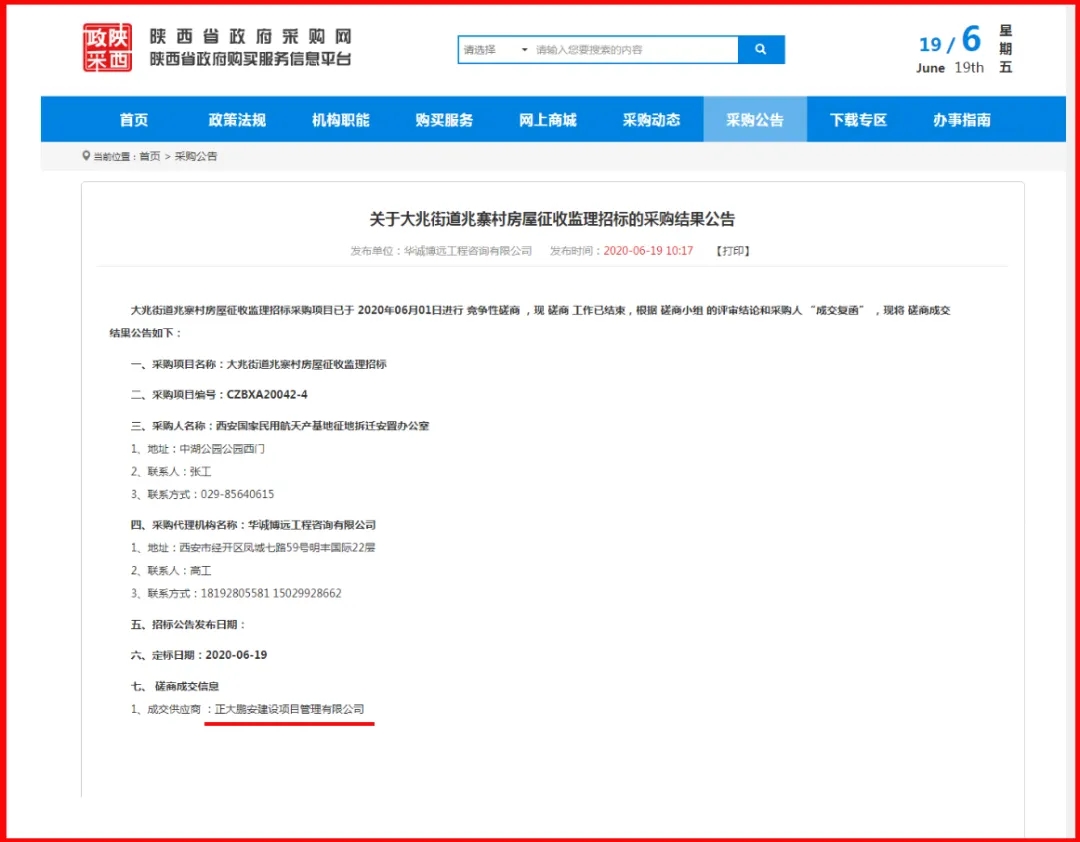Image resolution: width=1080 pixels, height=842 pixels.
Task: Open the 请选择 category dropdown
Action: pos(495,49)
